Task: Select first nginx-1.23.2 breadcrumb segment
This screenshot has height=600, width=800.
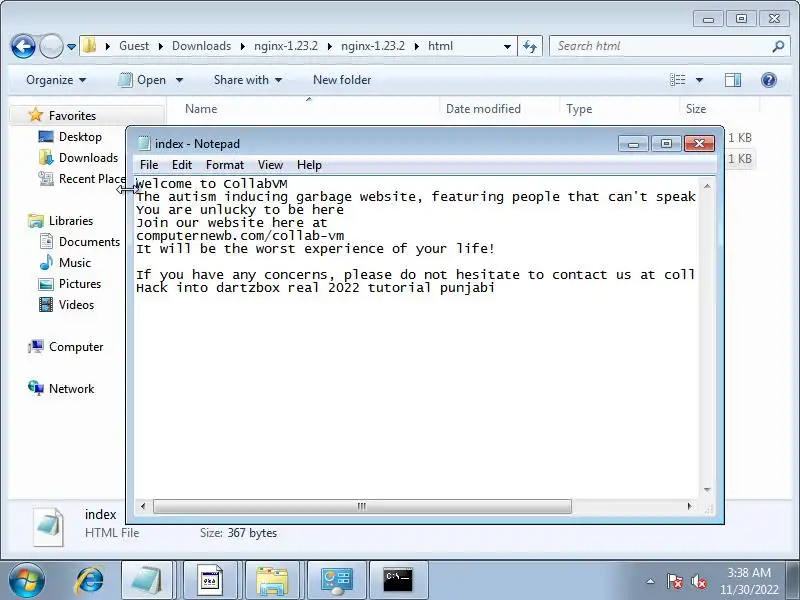Action: pos(286,46)
